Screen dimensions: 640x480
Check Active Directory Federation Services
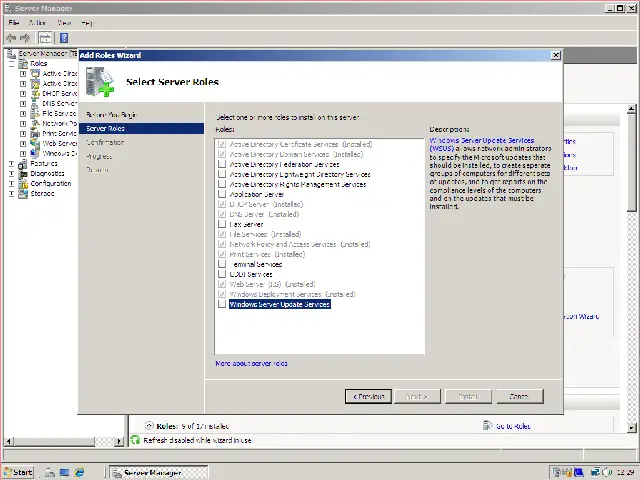(222, 164)
